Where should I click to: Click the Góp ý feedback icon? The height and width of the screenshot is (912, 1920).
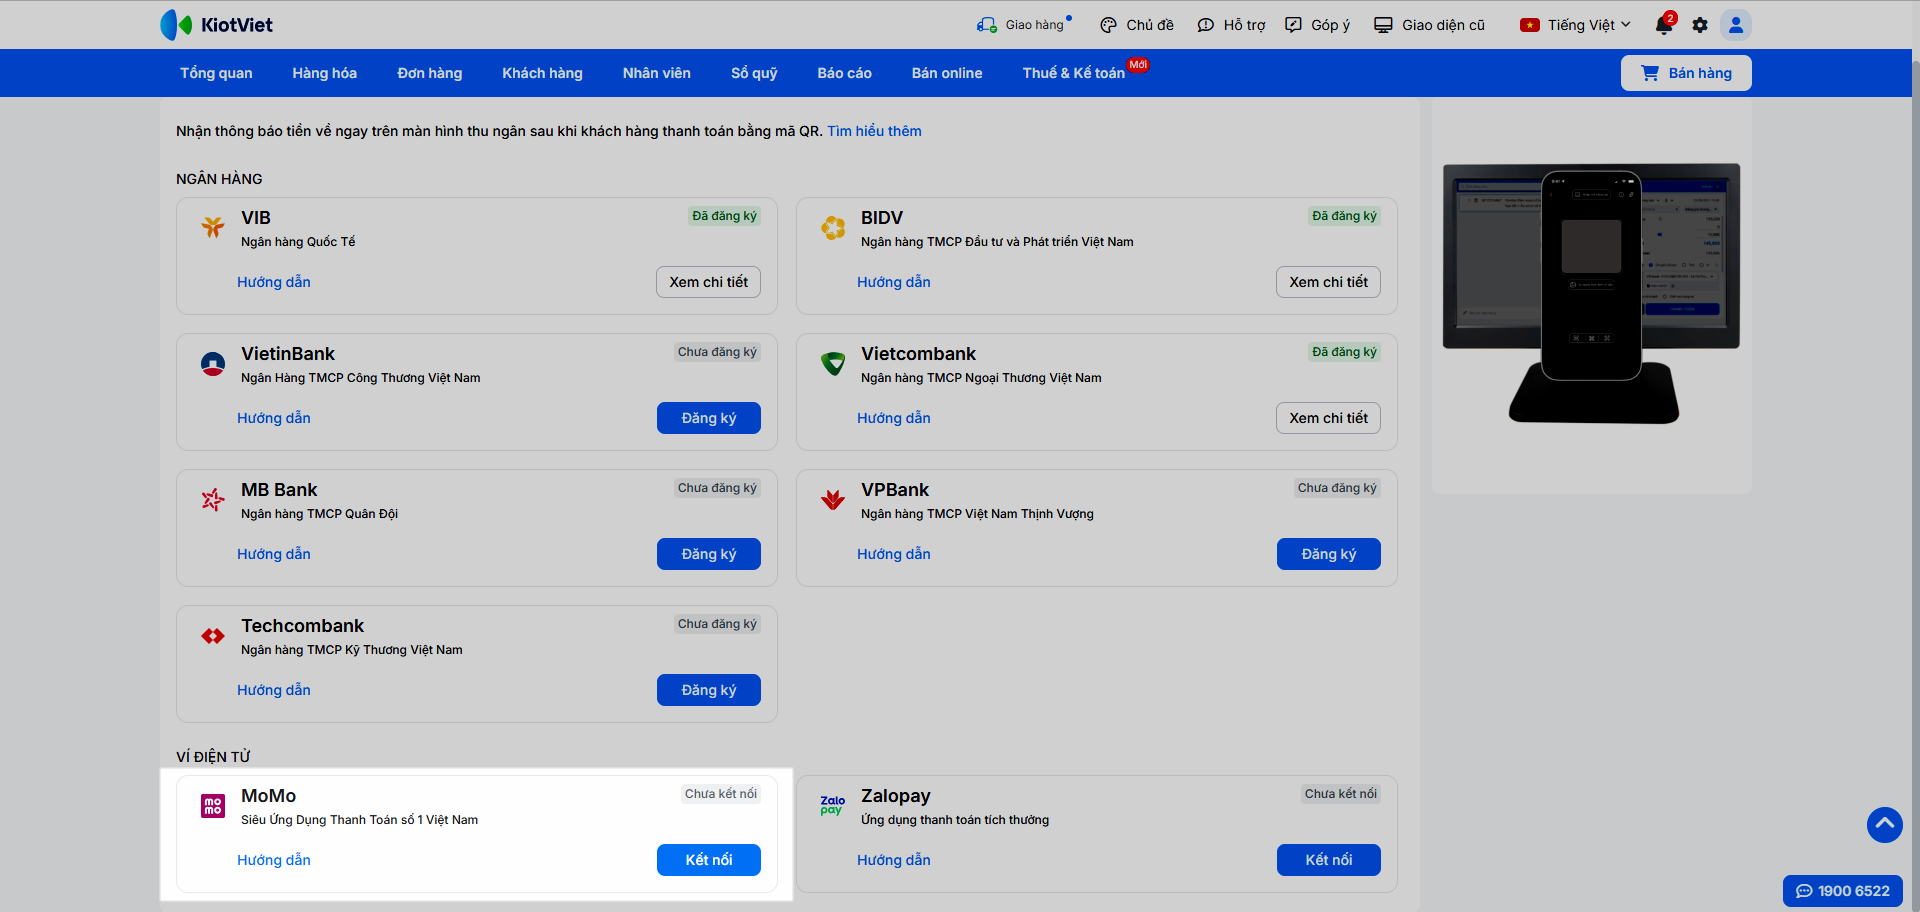[x=1294, y=25]
